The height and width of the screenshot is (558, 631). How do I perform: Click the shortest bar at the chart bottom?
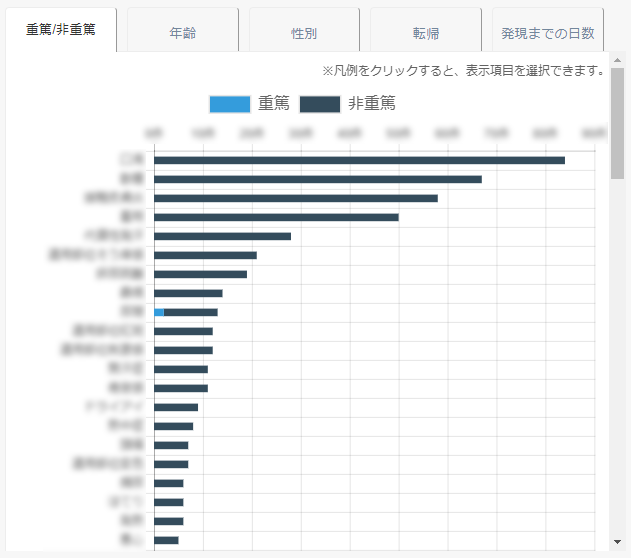tap(166, 540)
